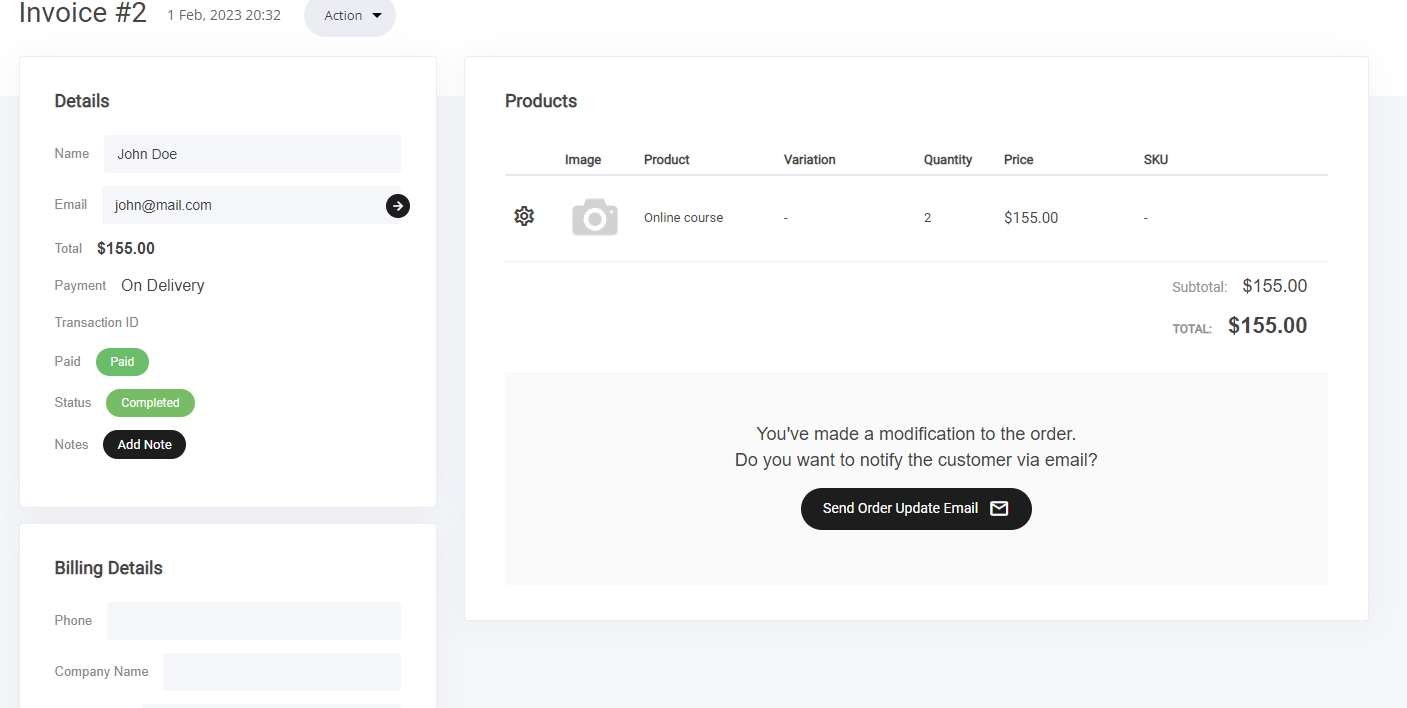1407x708 pixels.
Task: Send the order update email
Action: [x=915, y=509]
